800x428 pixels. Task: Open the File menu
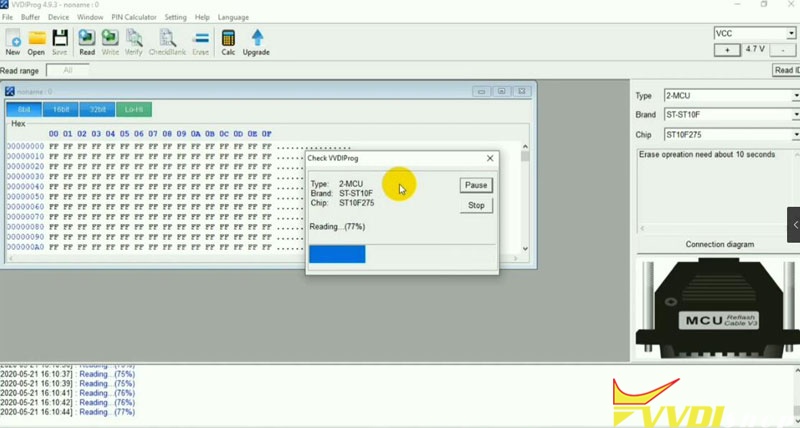[x=8, y=17]
